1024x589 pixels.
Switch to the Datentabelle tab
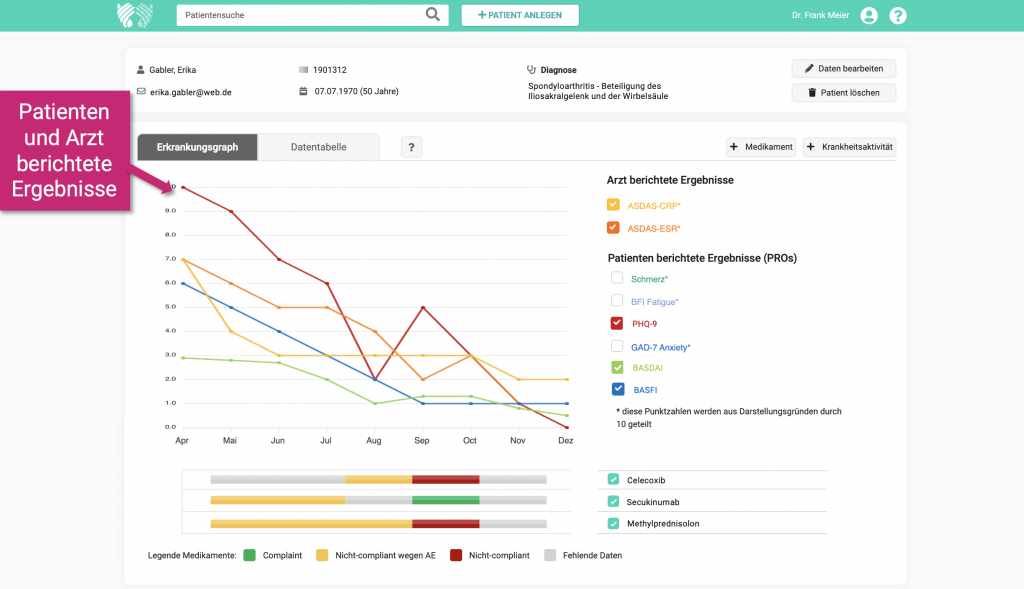(318, 147)
